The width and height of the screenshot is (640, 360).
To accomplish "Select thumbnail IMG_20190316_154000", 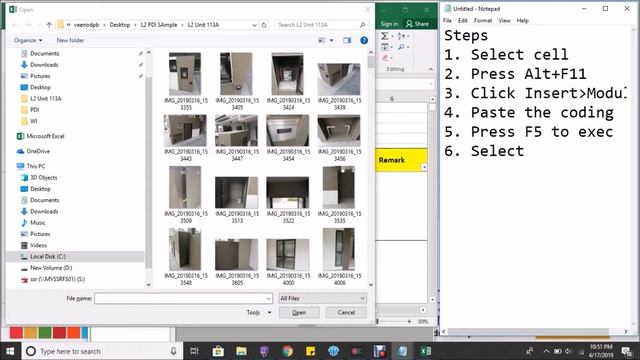I will (x=288, y=262).
